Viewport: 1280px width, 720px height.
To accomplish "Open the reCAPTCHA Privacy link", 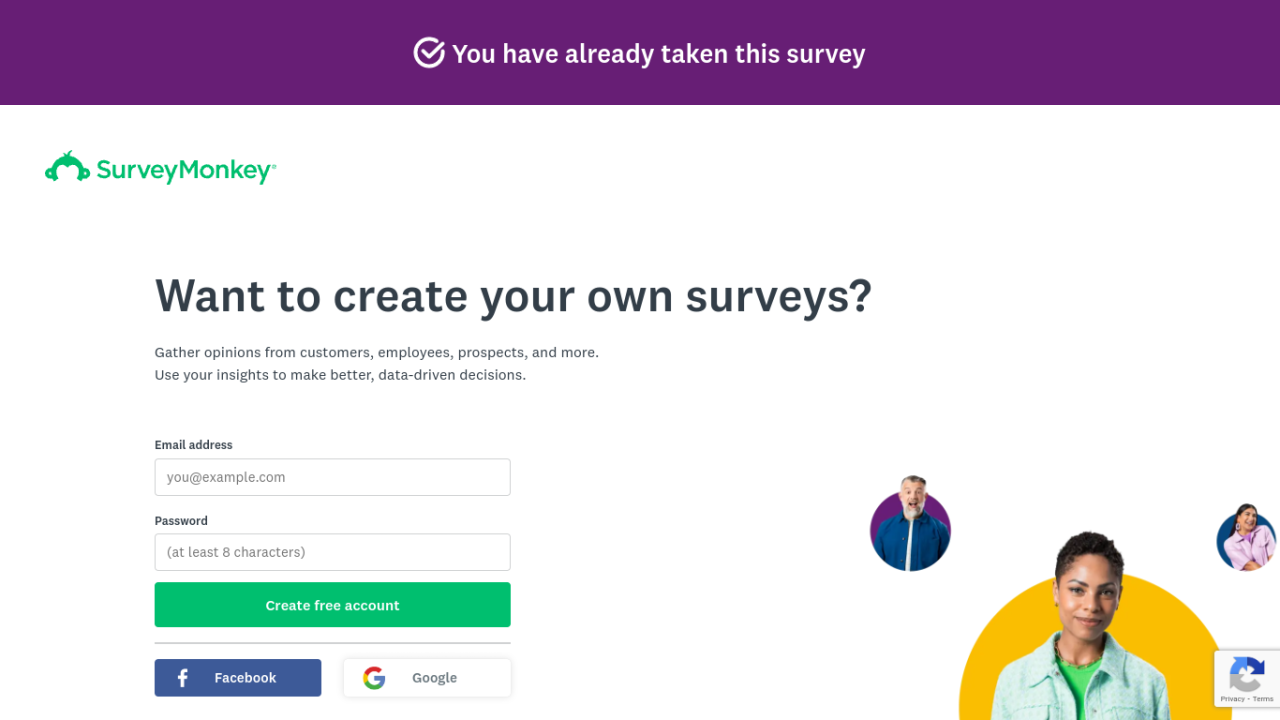I will tap(1232, 699).
